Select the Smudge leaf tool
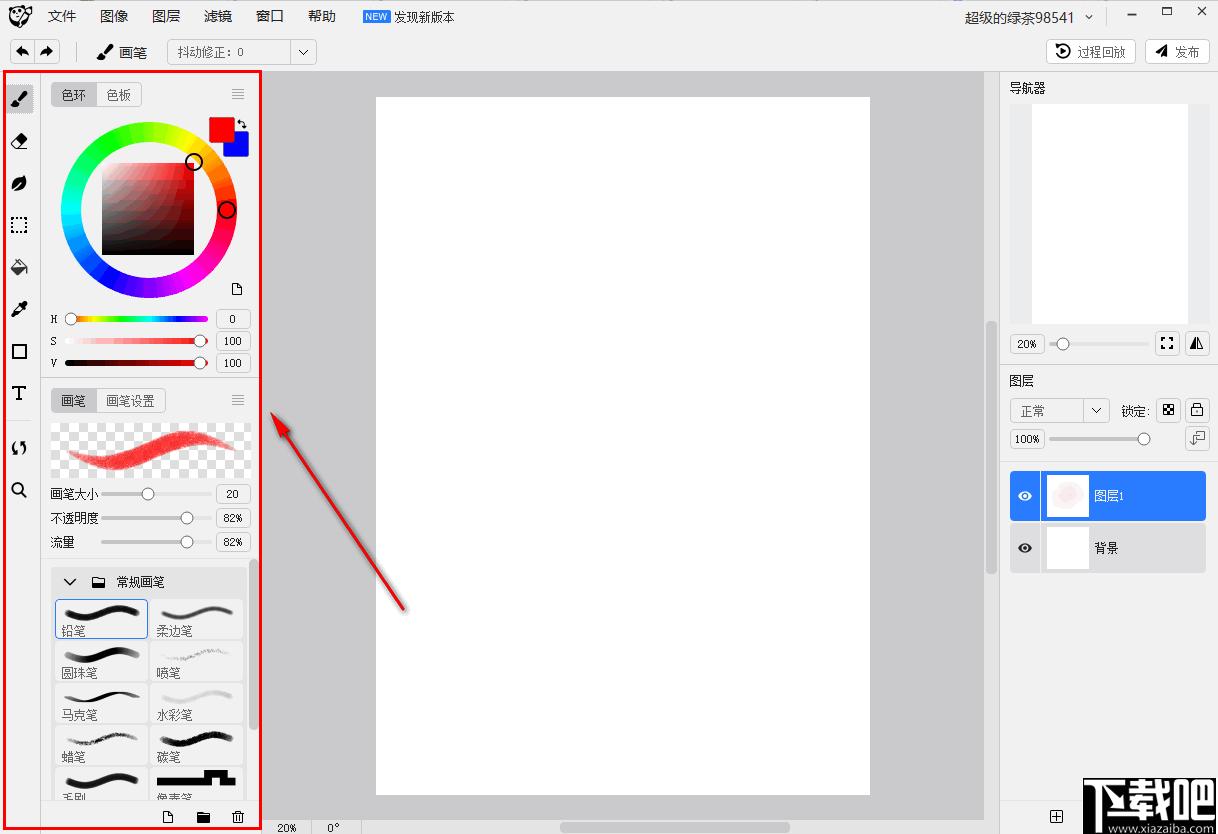This screenshot has width=1218, height=834. [x=19, y=183]
